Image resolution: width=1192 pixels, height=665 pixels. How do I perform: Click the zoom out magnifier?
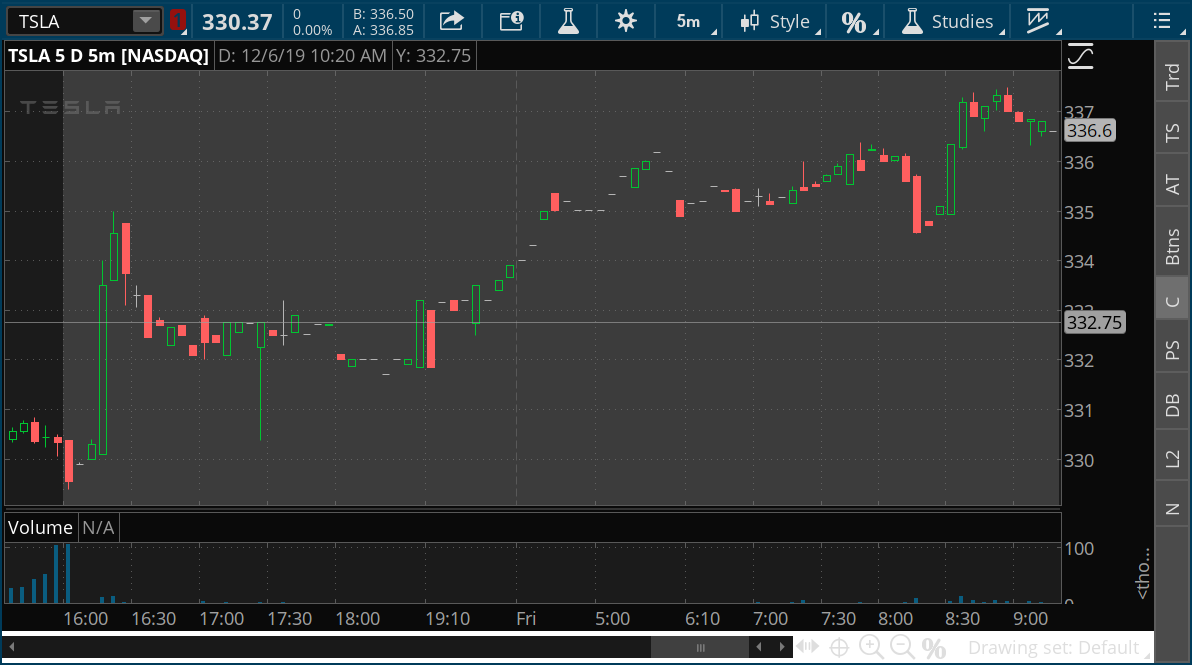point(902,648)
